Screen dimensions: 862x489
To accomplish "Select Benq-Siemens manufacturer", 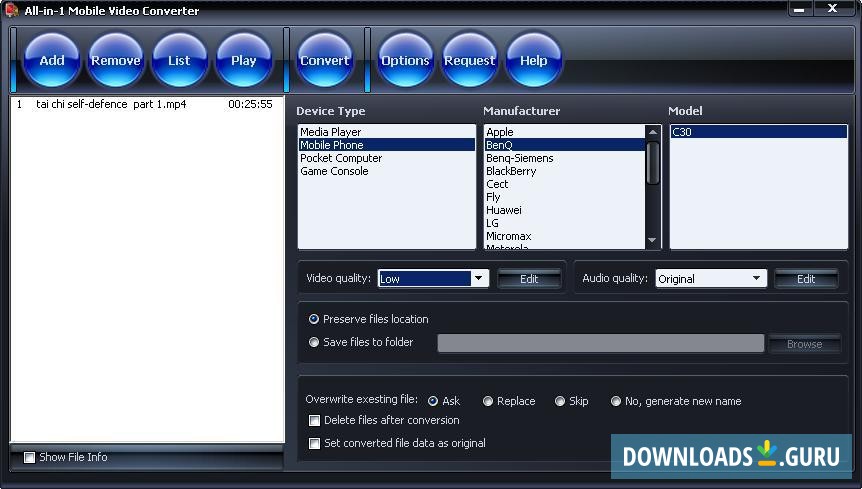I will pyautogui.click(x=565, y=158).
